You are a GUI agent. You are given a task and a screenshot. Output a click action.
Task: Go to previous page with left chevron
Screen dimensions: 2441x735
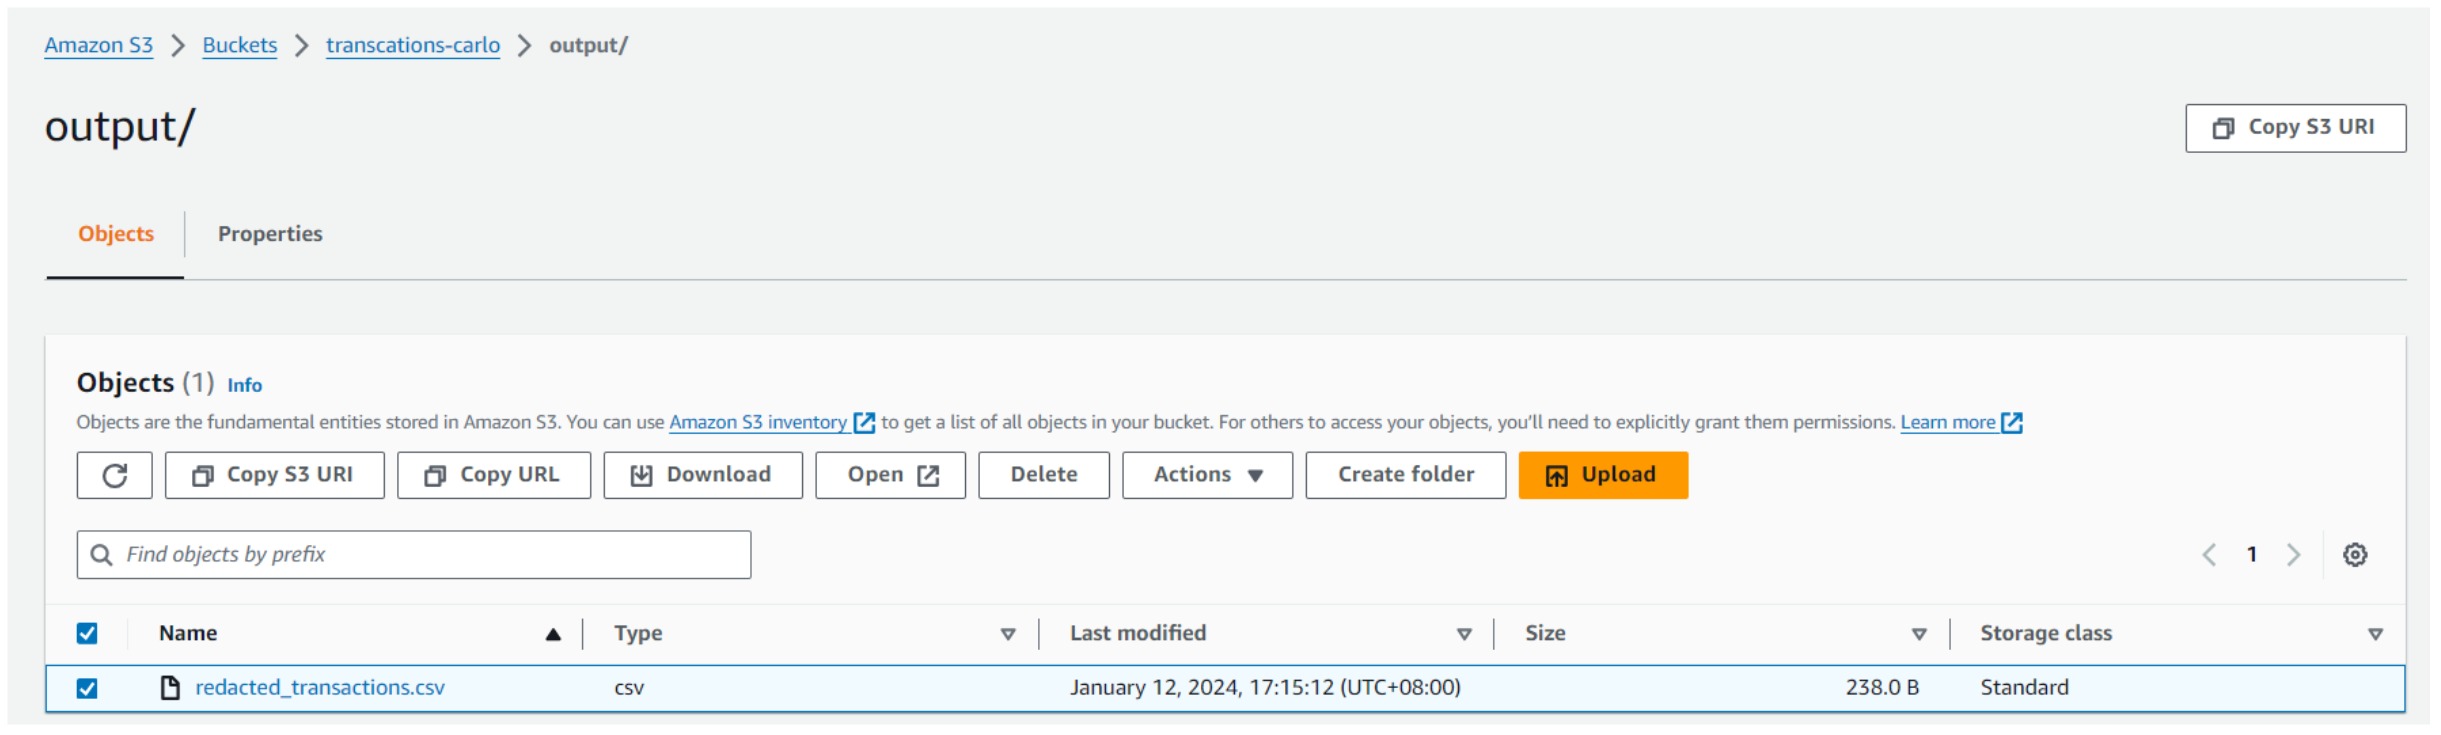pos(2209,555)
